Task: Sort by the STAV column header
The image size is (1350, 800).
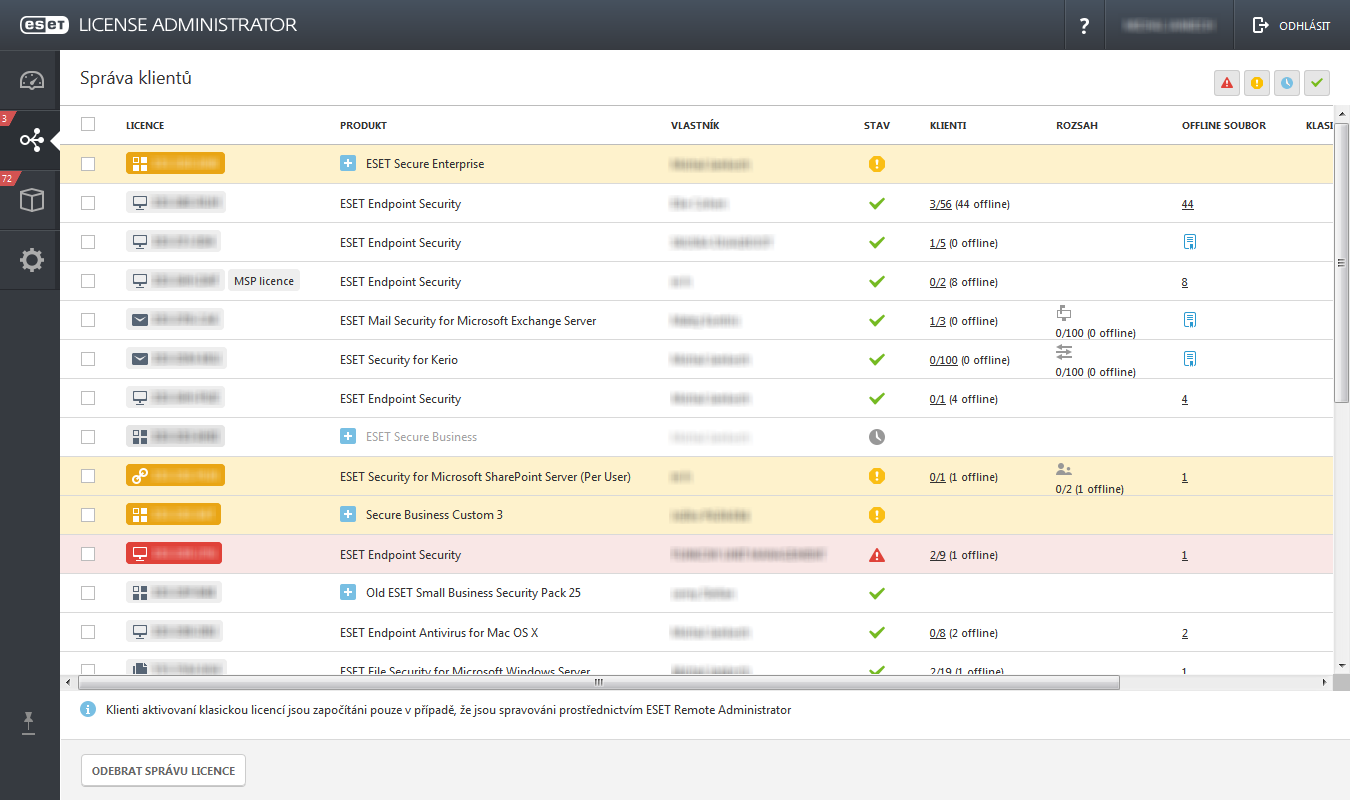Action: pos(877,125)
